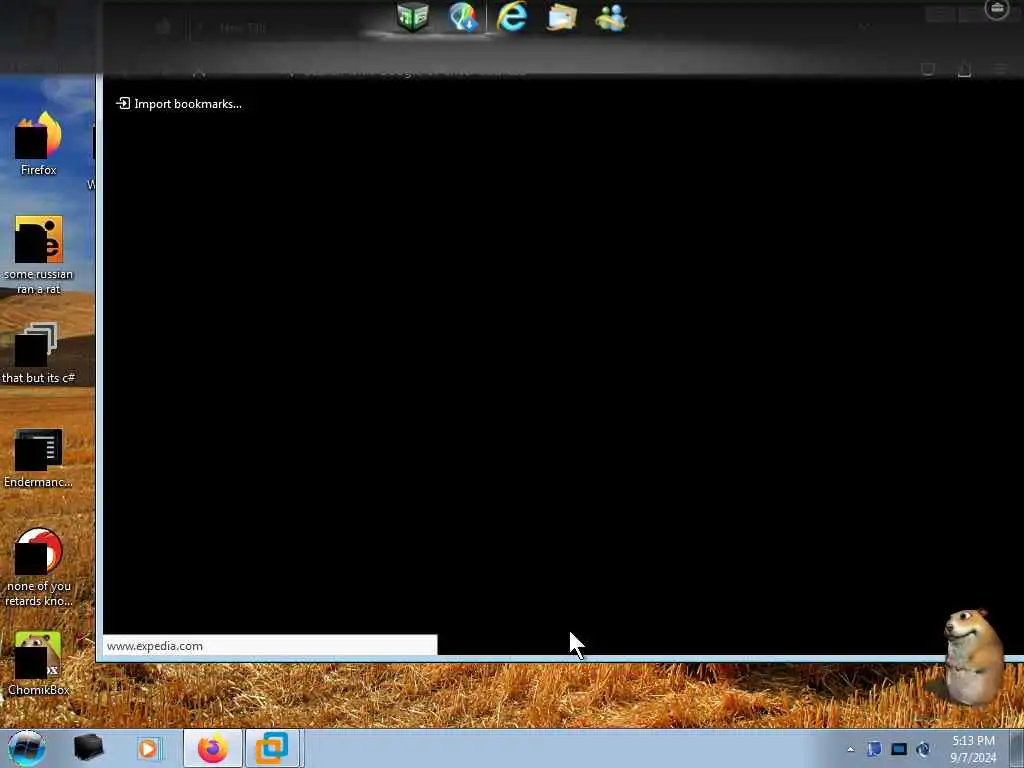Open the Import bookmarks link
Viewport: 1024px width, 768px height.
click(178, 104)
